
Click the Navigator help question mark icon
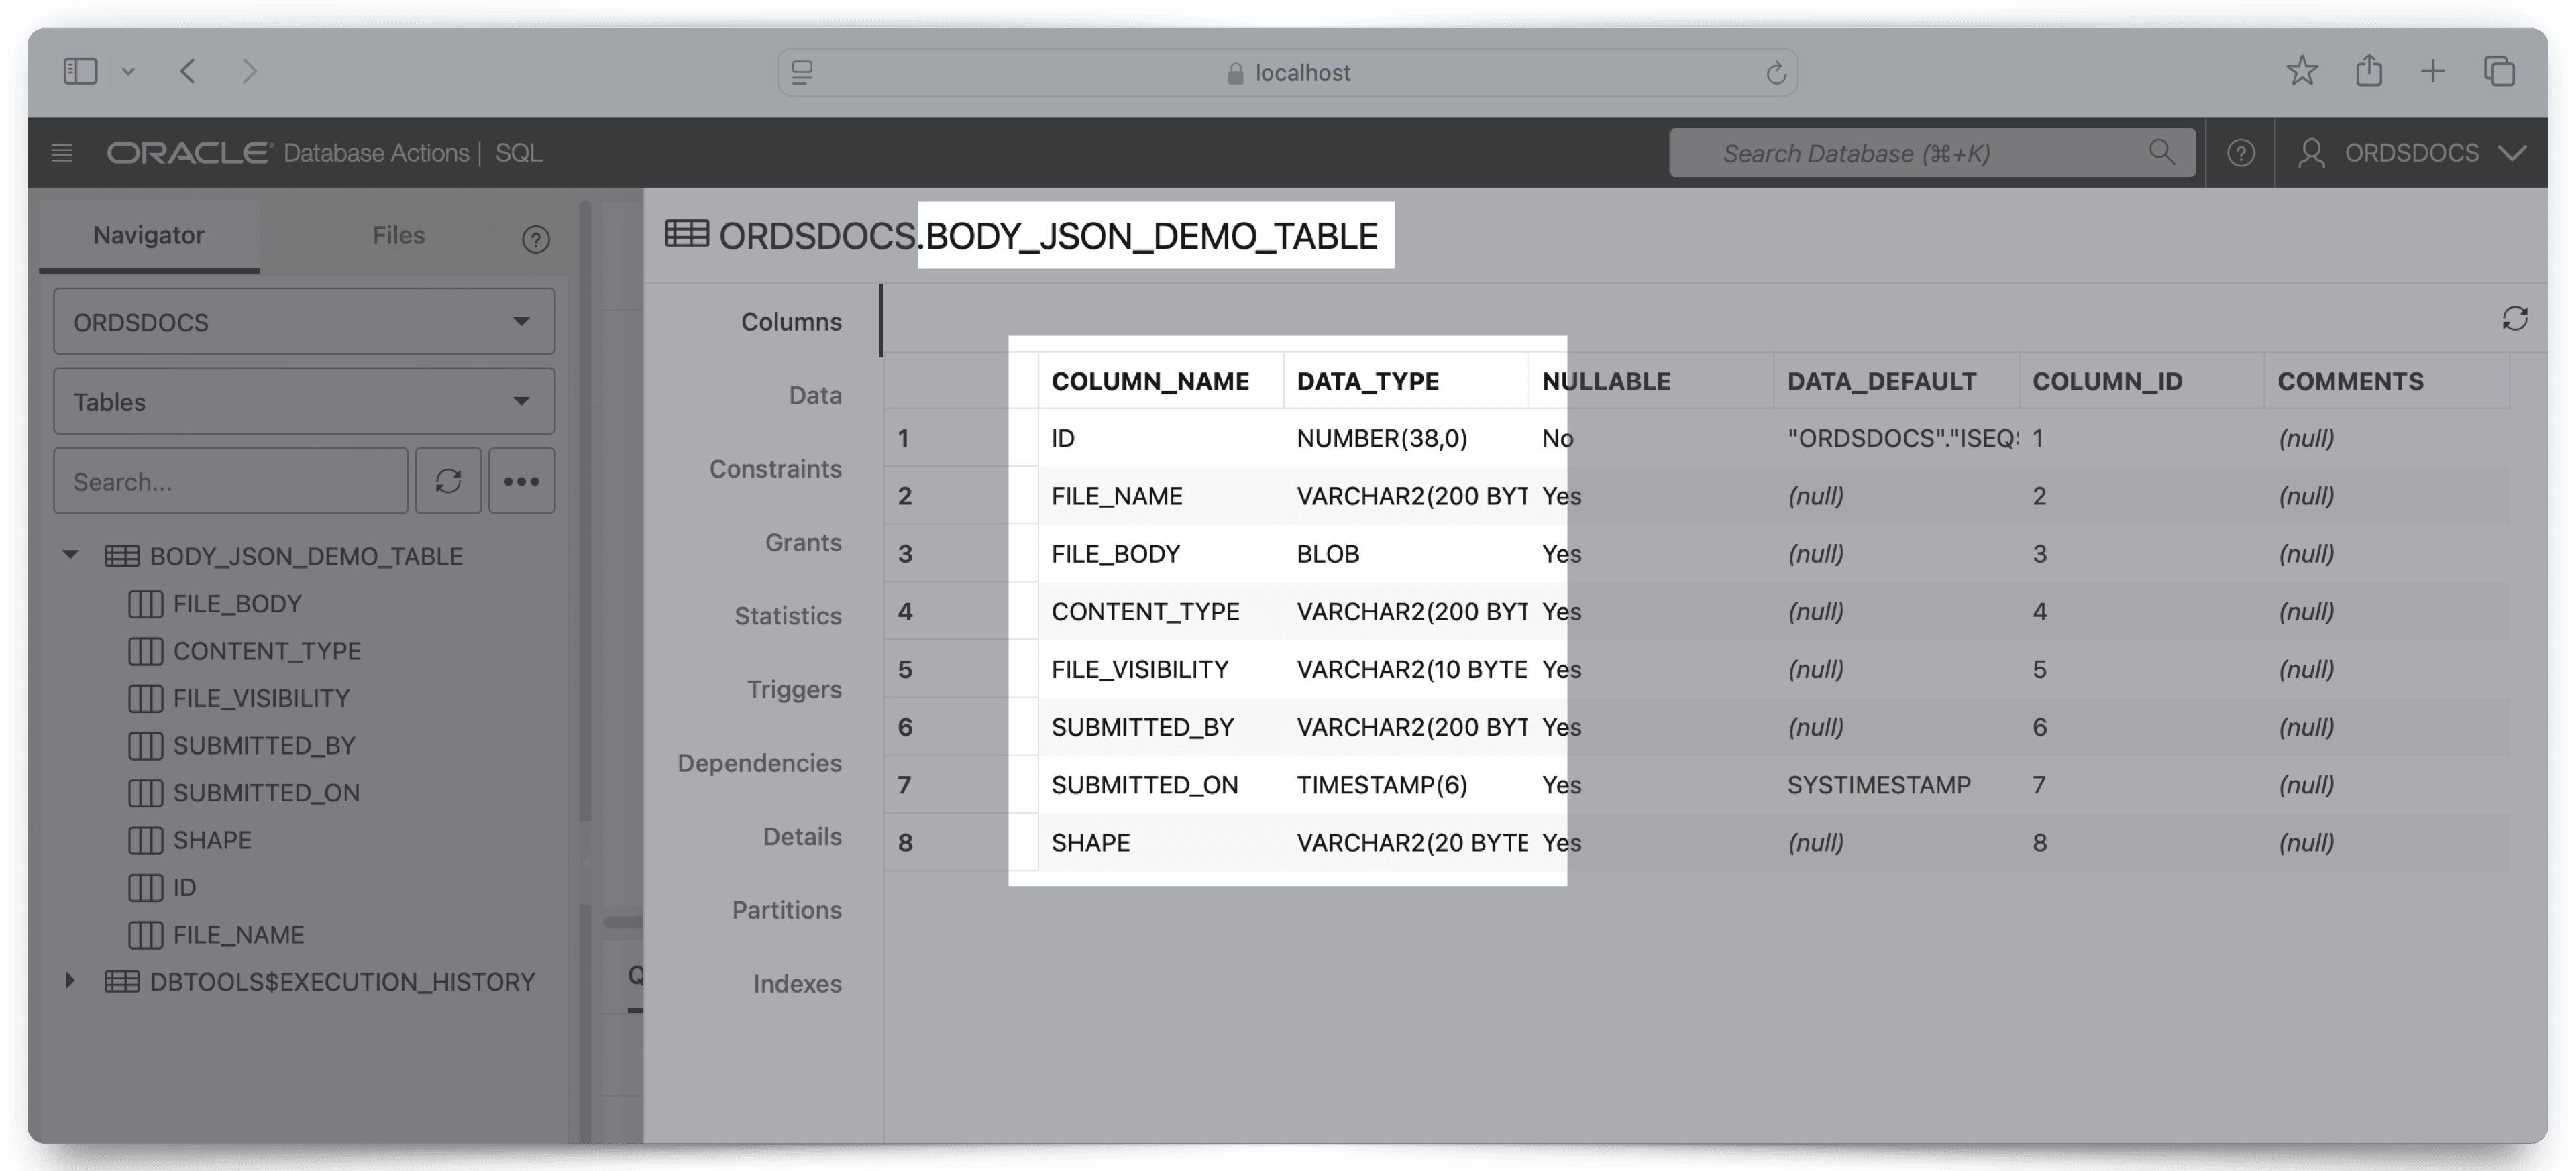[536, 239]
